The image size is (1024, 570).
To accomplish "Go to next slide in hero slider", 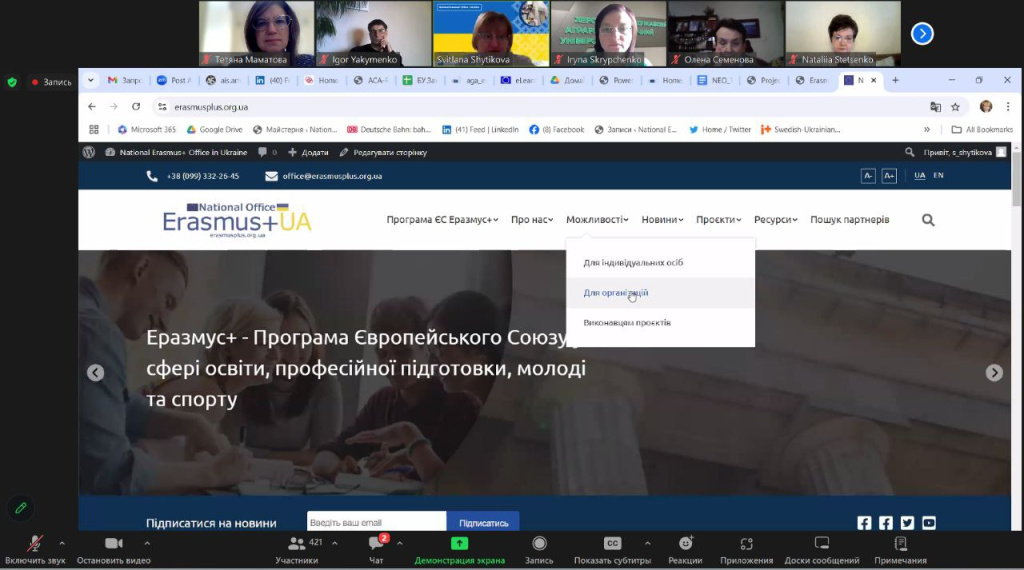I will coord(994,372).
